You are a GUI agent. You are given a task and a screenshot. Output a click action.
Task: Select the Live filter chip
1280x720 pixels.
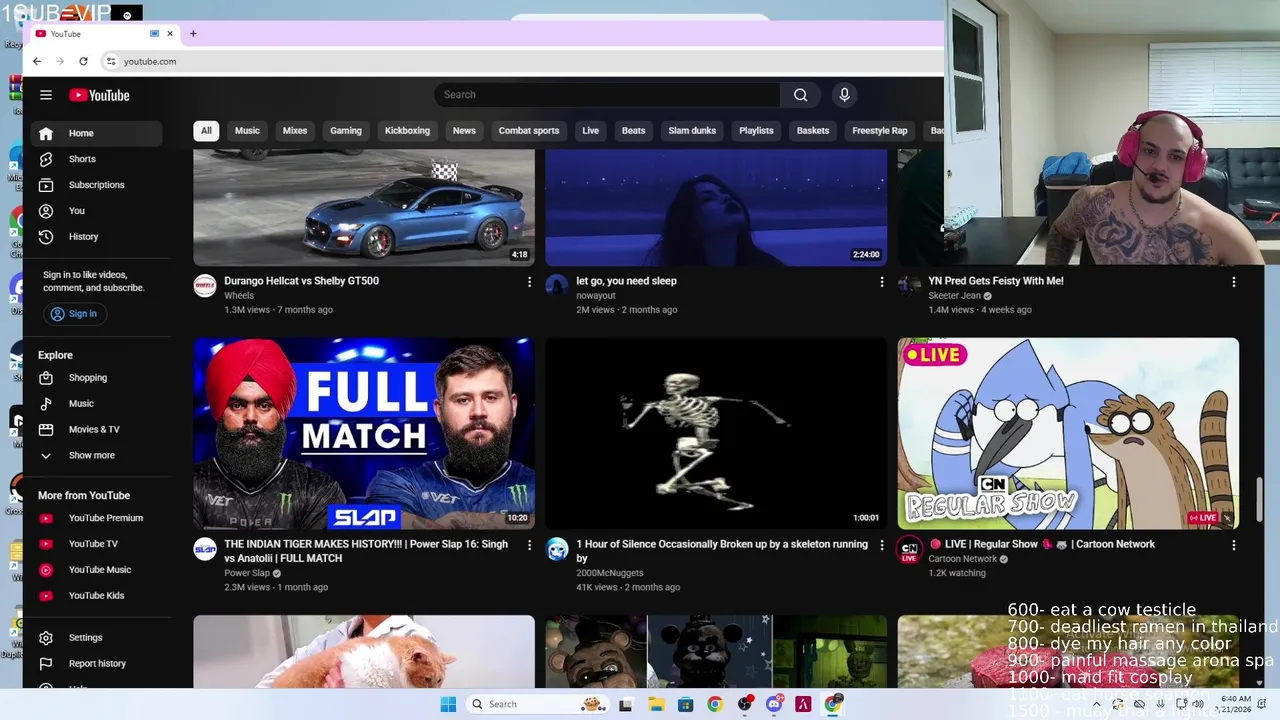(591, 131)
